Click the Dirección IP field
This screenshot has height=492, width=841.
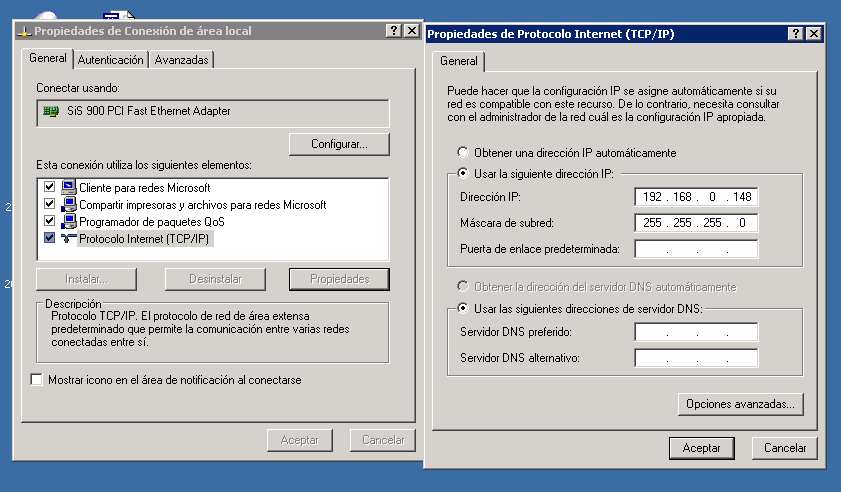point(696,197)
